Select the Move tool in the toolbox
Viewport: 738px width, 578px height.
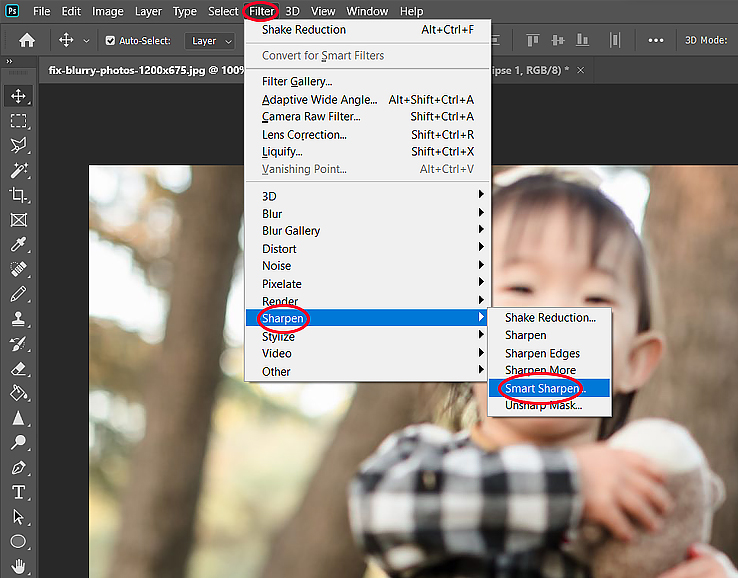coord(18,96)
